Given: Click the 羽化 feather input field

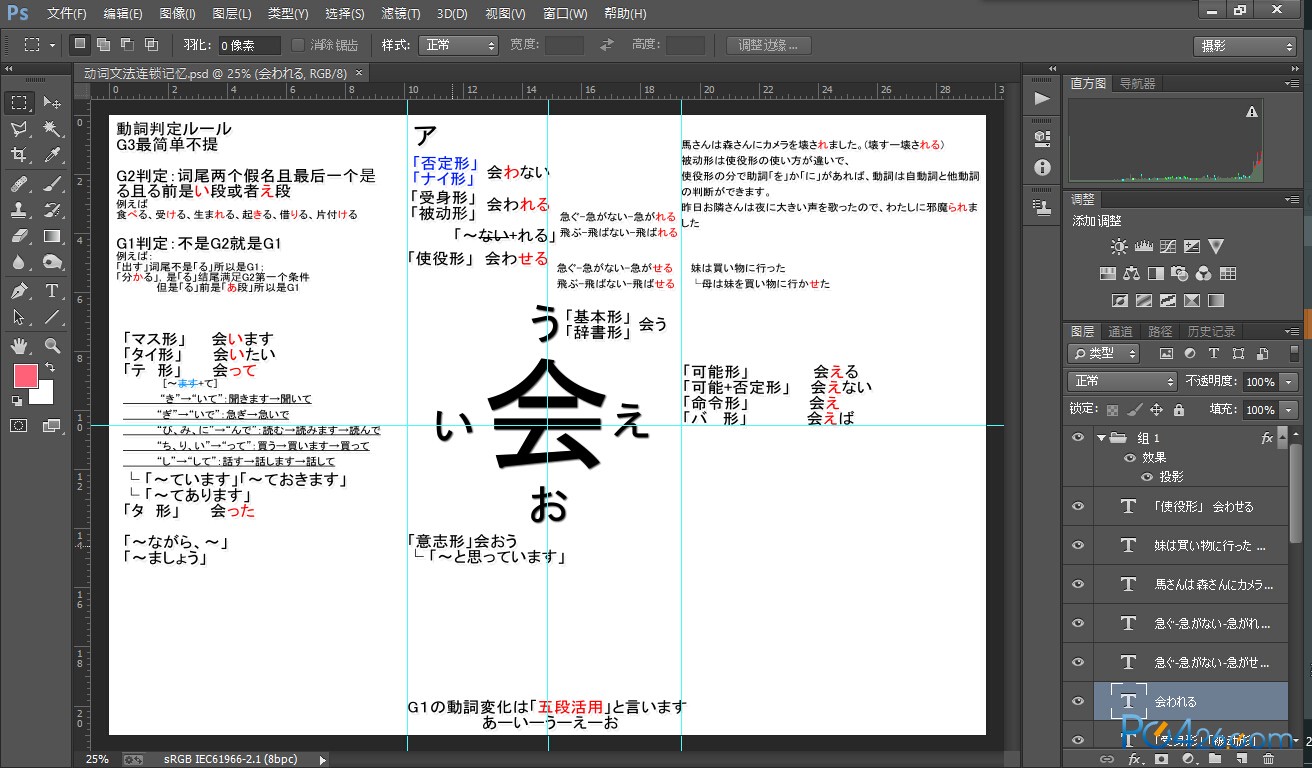Looking at the screenshot, I should (250, 45).
